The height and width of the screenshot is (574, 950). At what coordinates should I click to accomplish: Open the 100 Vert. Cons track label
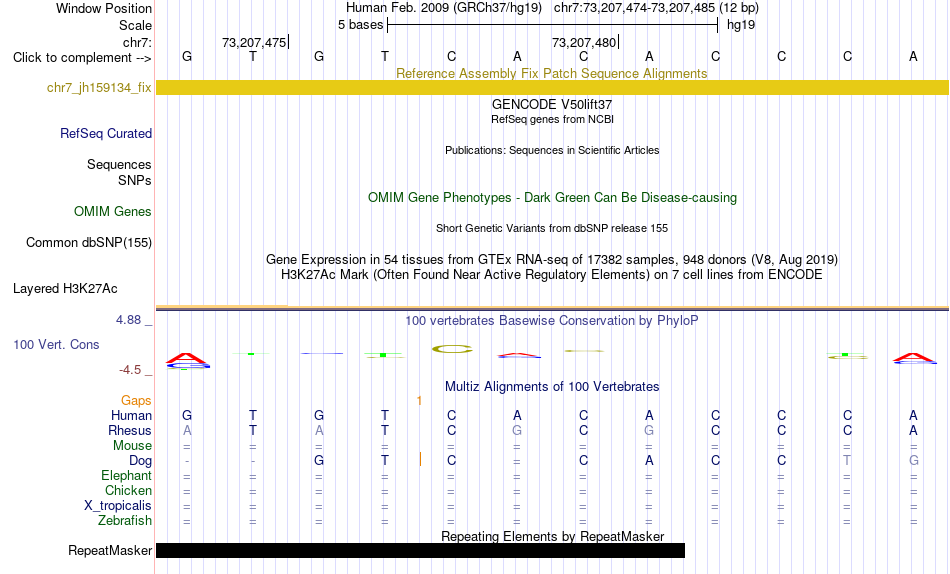pos(56,344)
